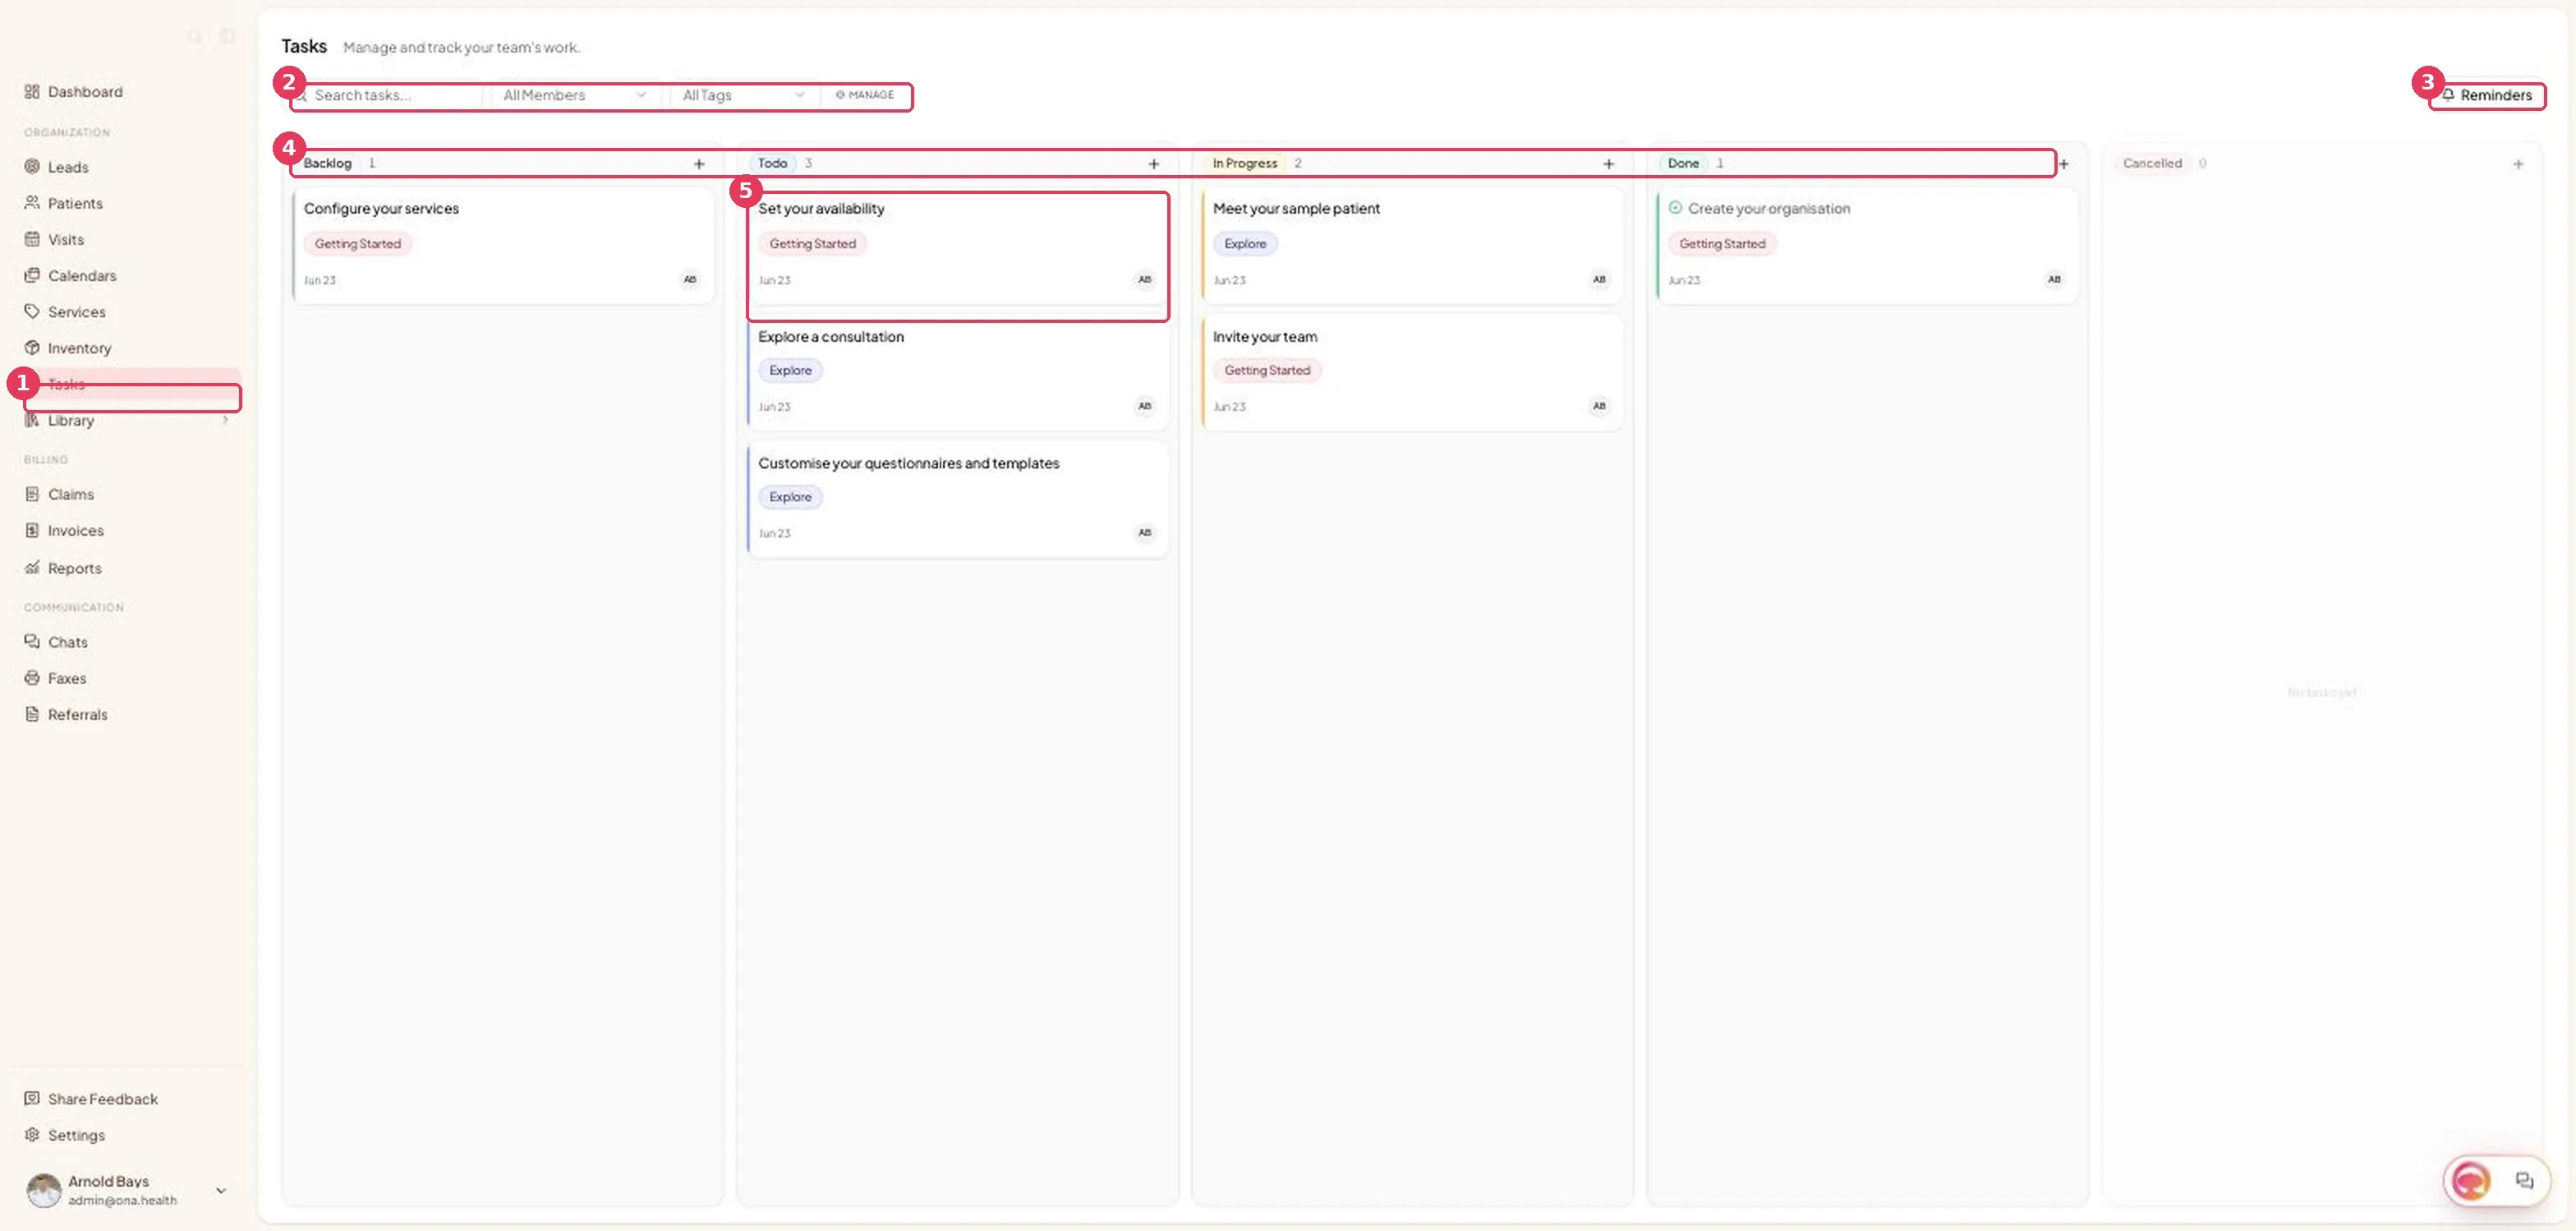Click the Share Feedback icon
Image resolution: width=2576 pixels, height=1231 pixels.
[32, 1098]
